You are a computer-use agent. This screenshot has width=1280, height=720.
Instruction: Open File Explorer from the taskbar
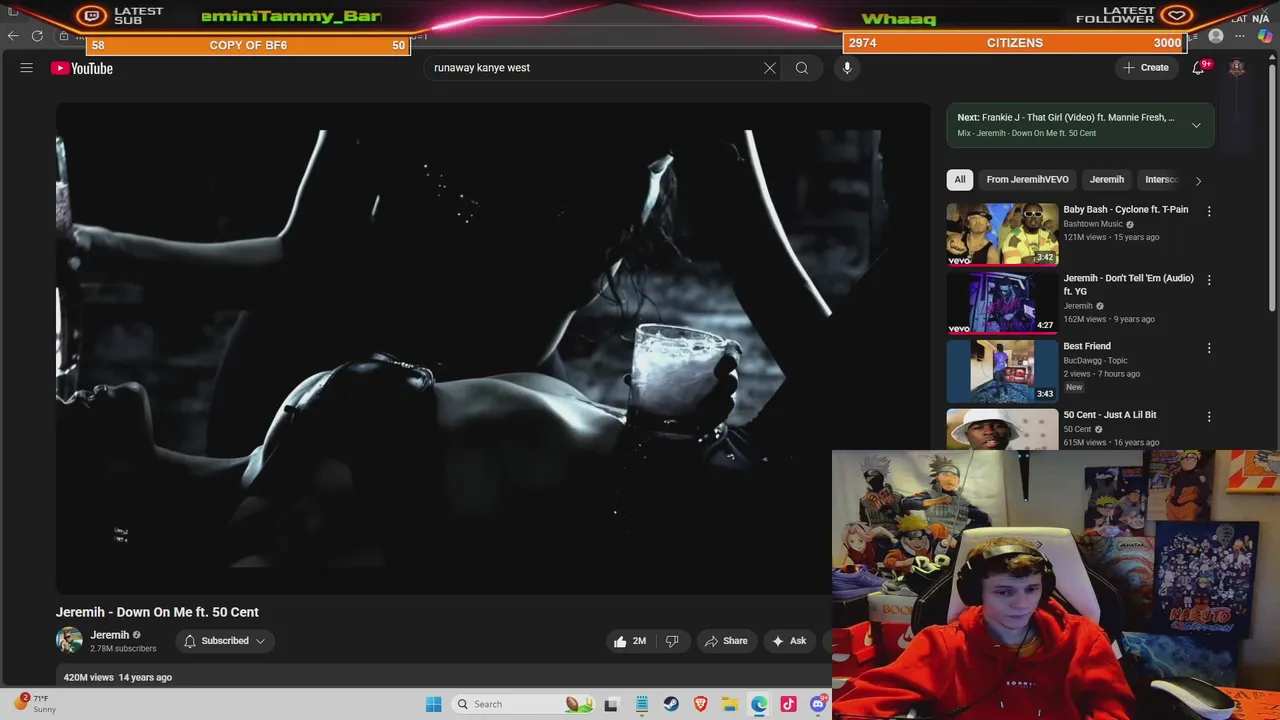click(730, 704)
